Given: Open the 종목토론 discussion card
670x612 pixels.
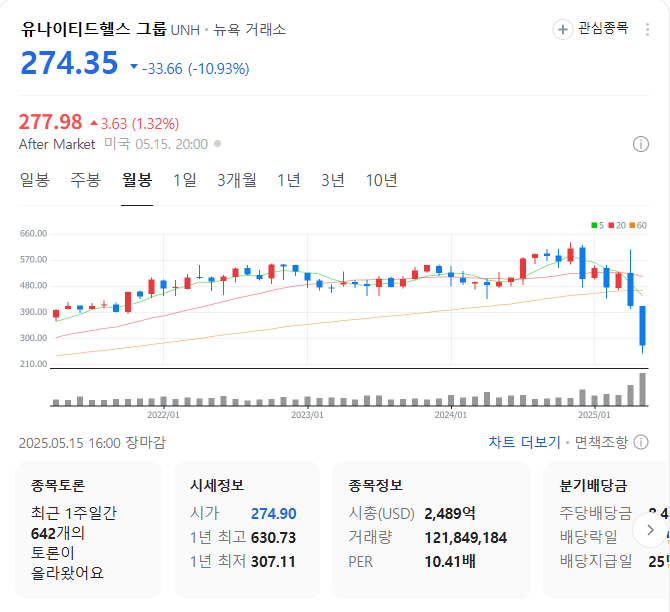Looking at the screenshot, I should tap(88, 530).
